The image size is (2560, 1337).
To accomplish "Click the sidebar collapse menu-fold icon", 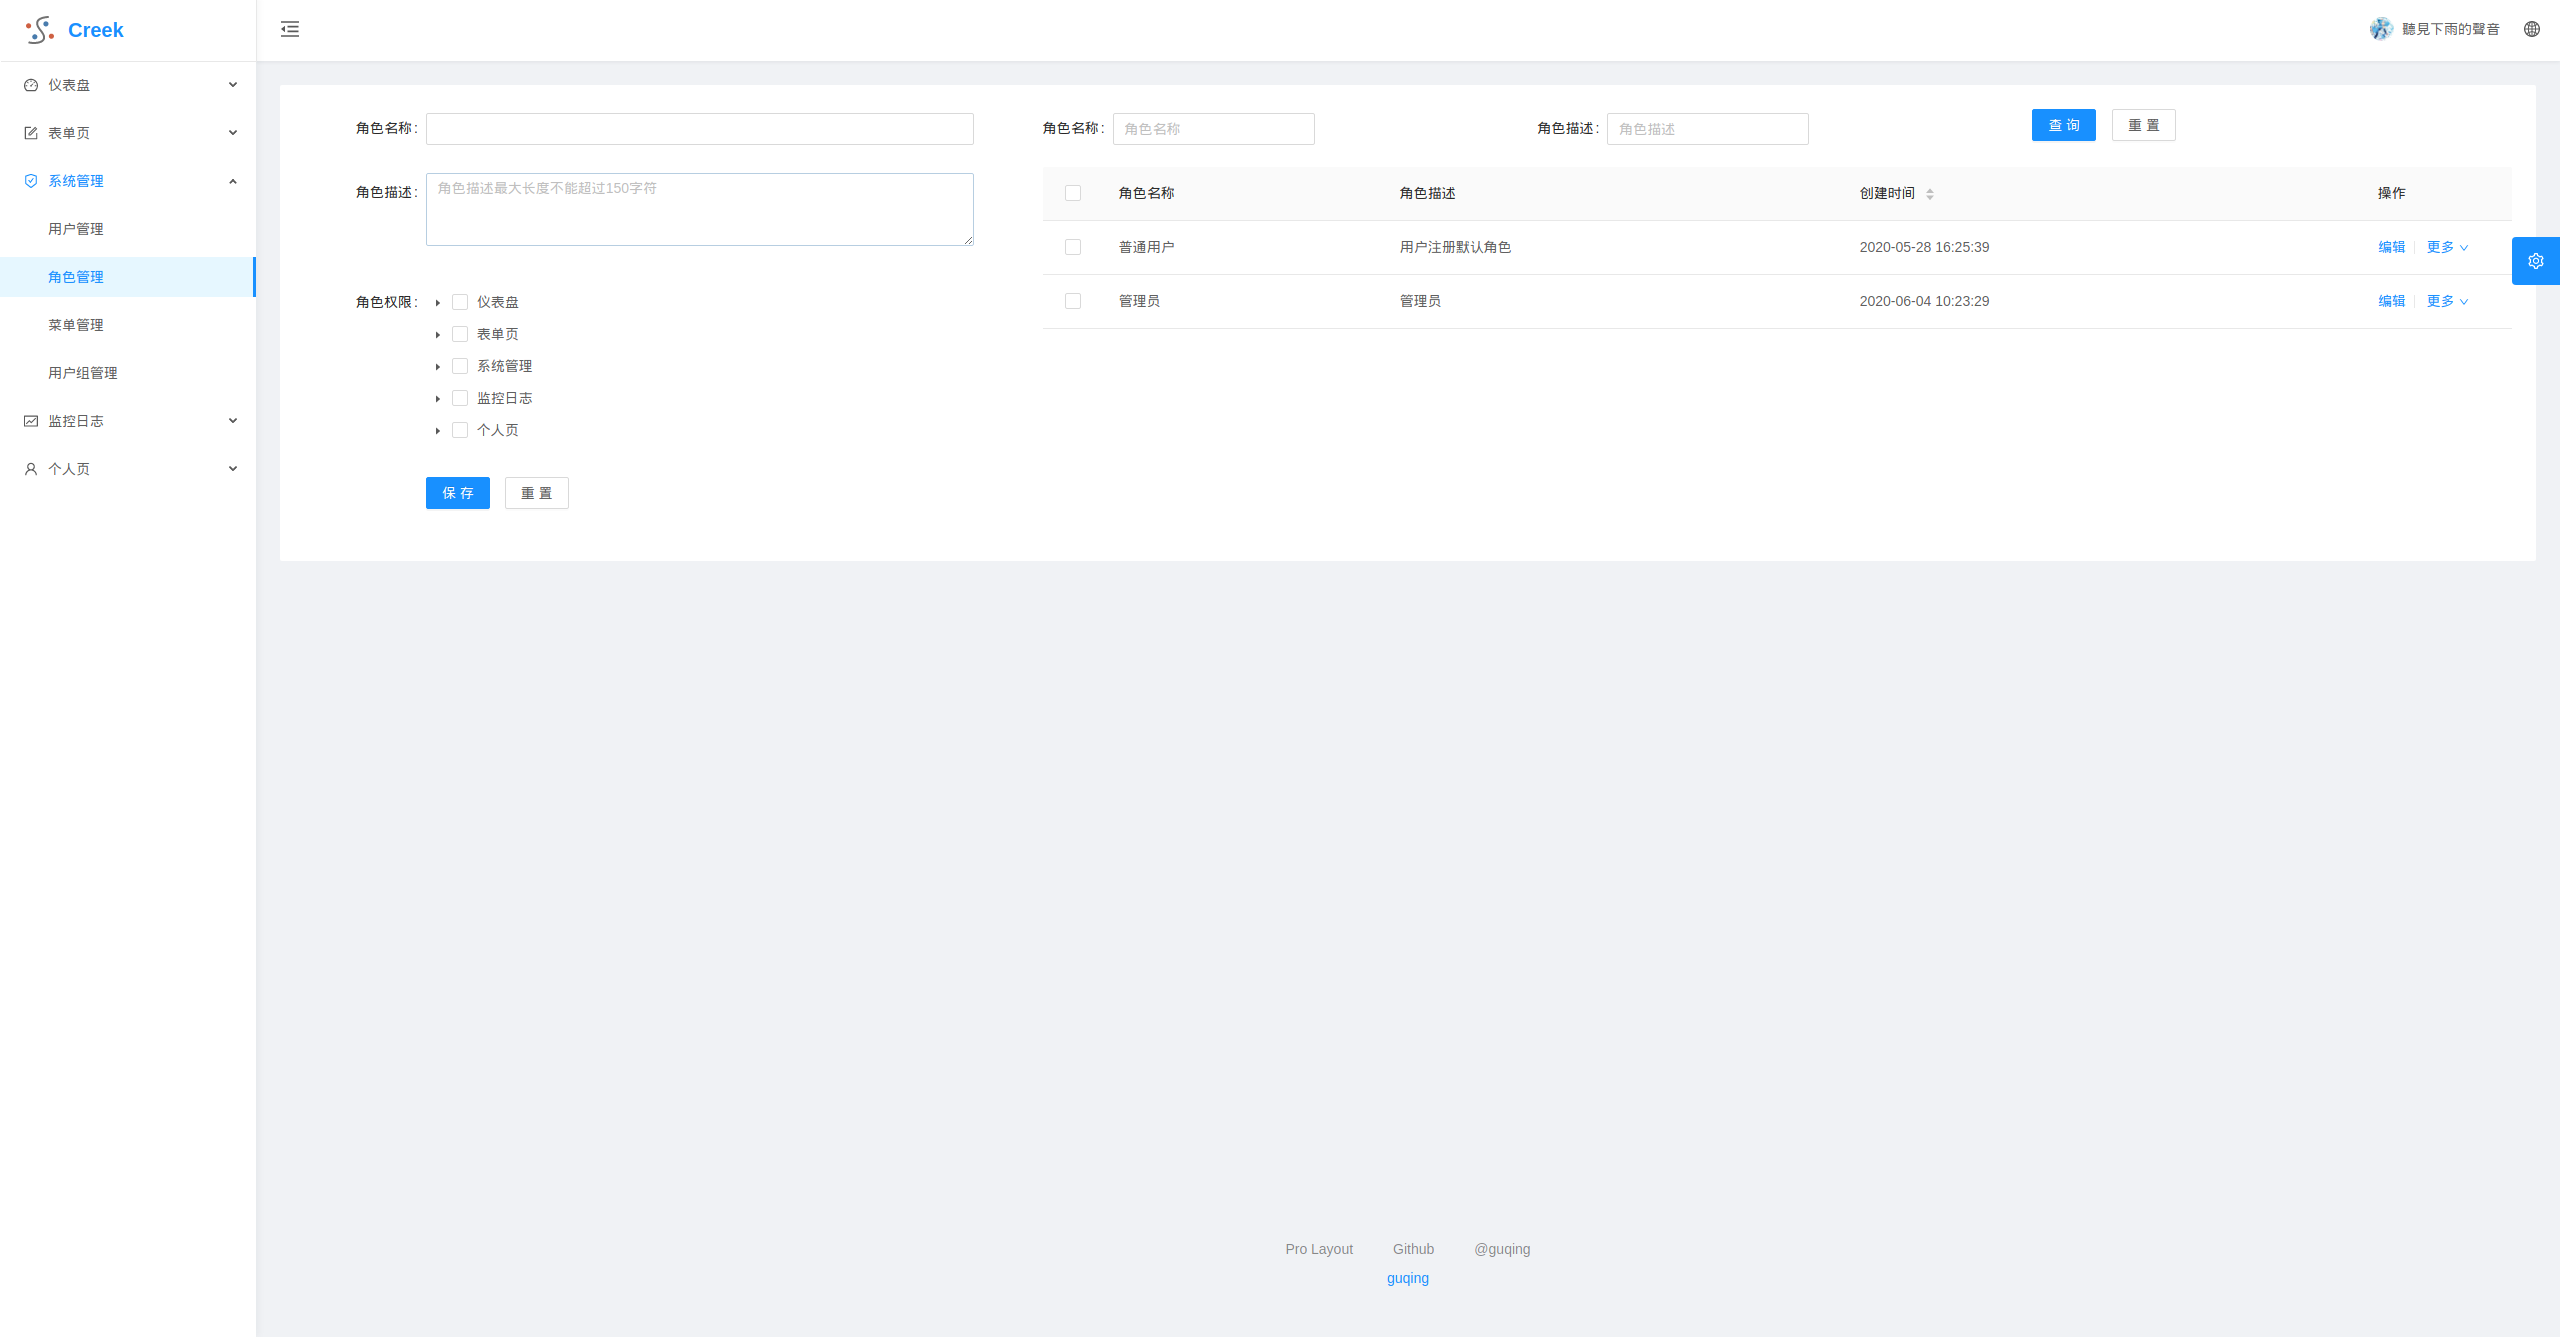I will pos(290,29).
